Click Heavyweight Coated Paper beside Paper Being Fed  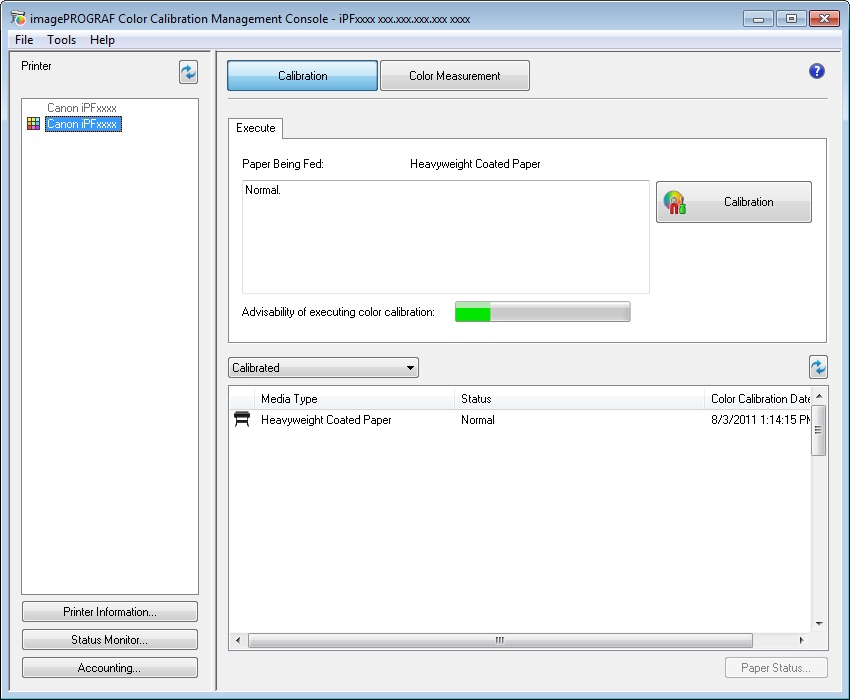pyautogui.click(x=475, y=164)
